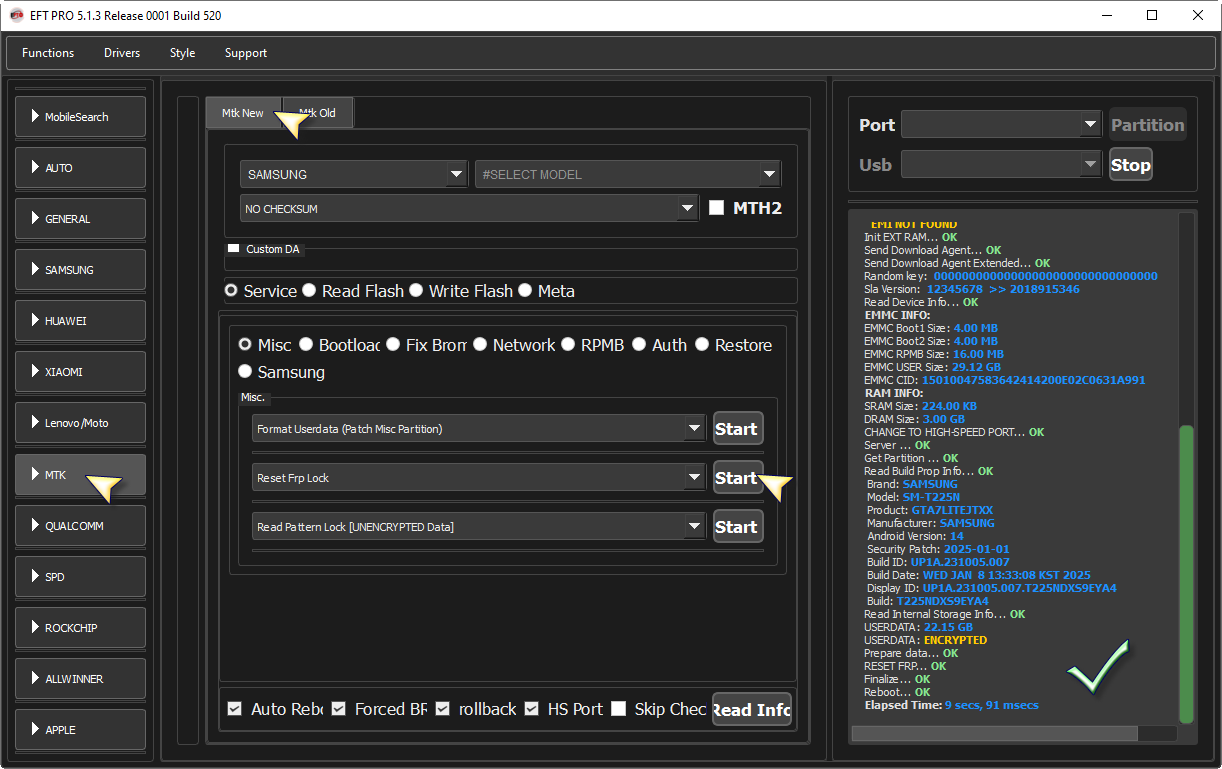Click the EMMC CID log line

coord(1005,380)
